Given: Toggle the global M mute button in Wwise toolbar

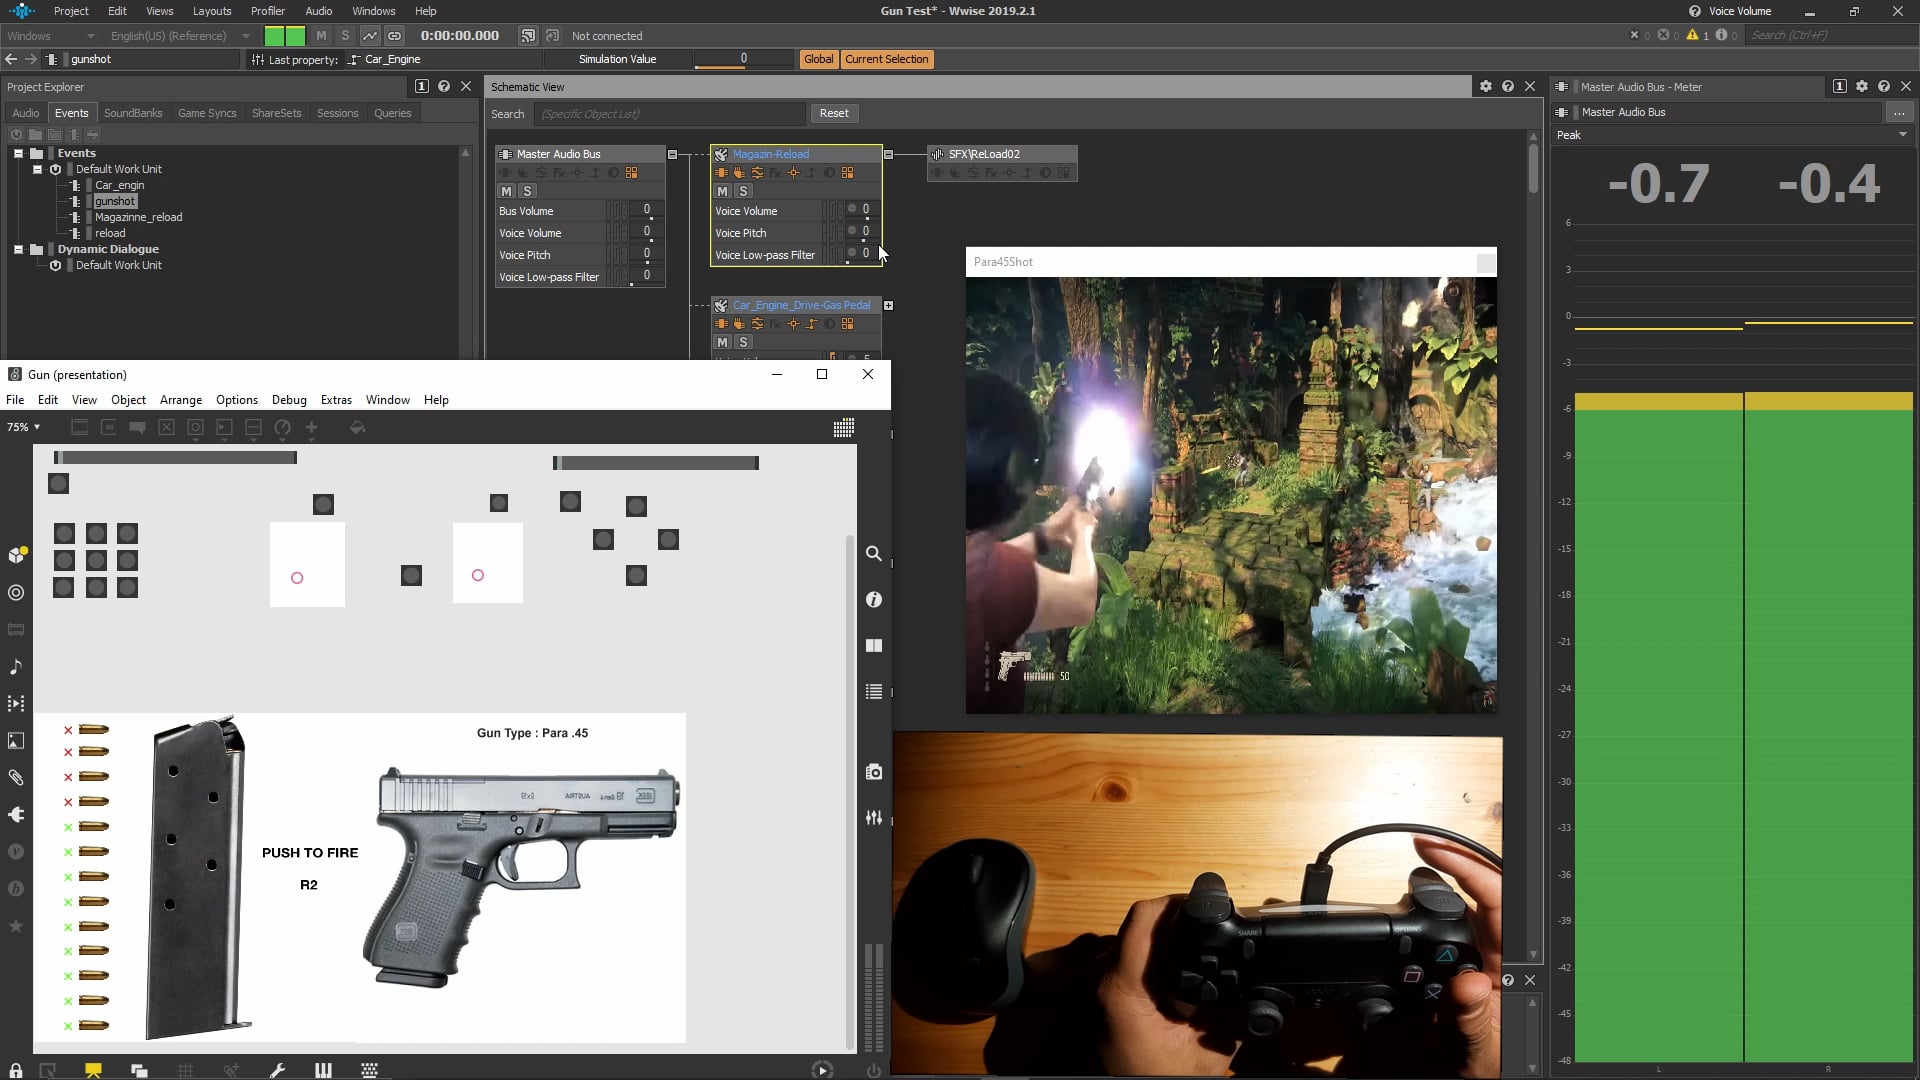Looking at the screenshot, I should point(321,36).
